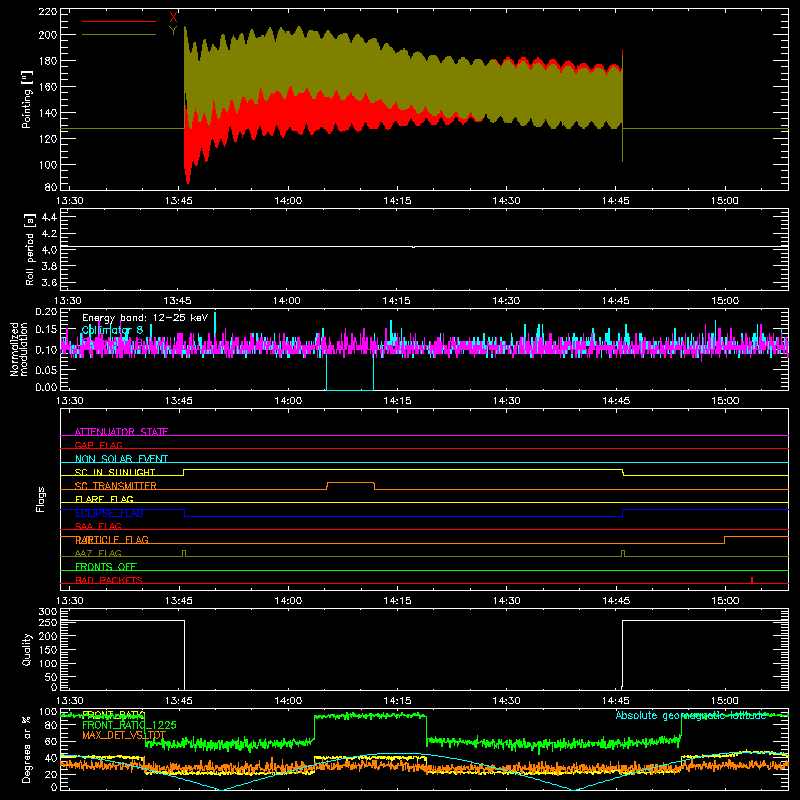Click the 14:00 label under the Pointing plot
The height and width of the screenshot is (800, 800).
coord(288,201)
